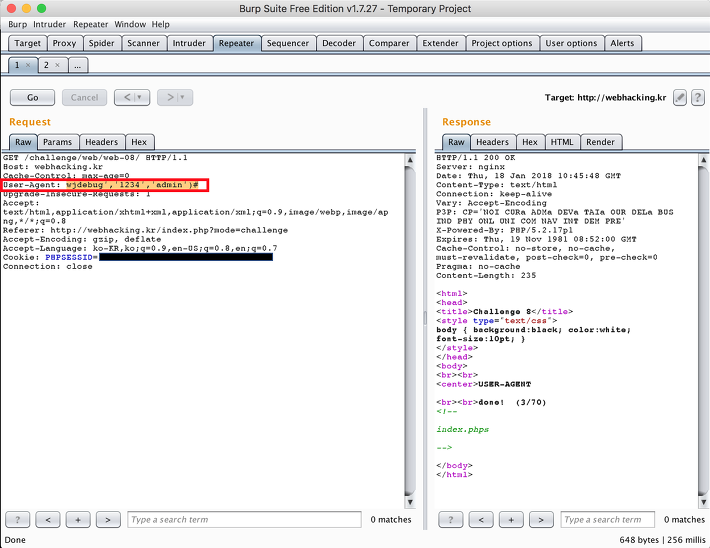Show response Raw view
The width and height of the screenshot is (710, 548).
456,142
